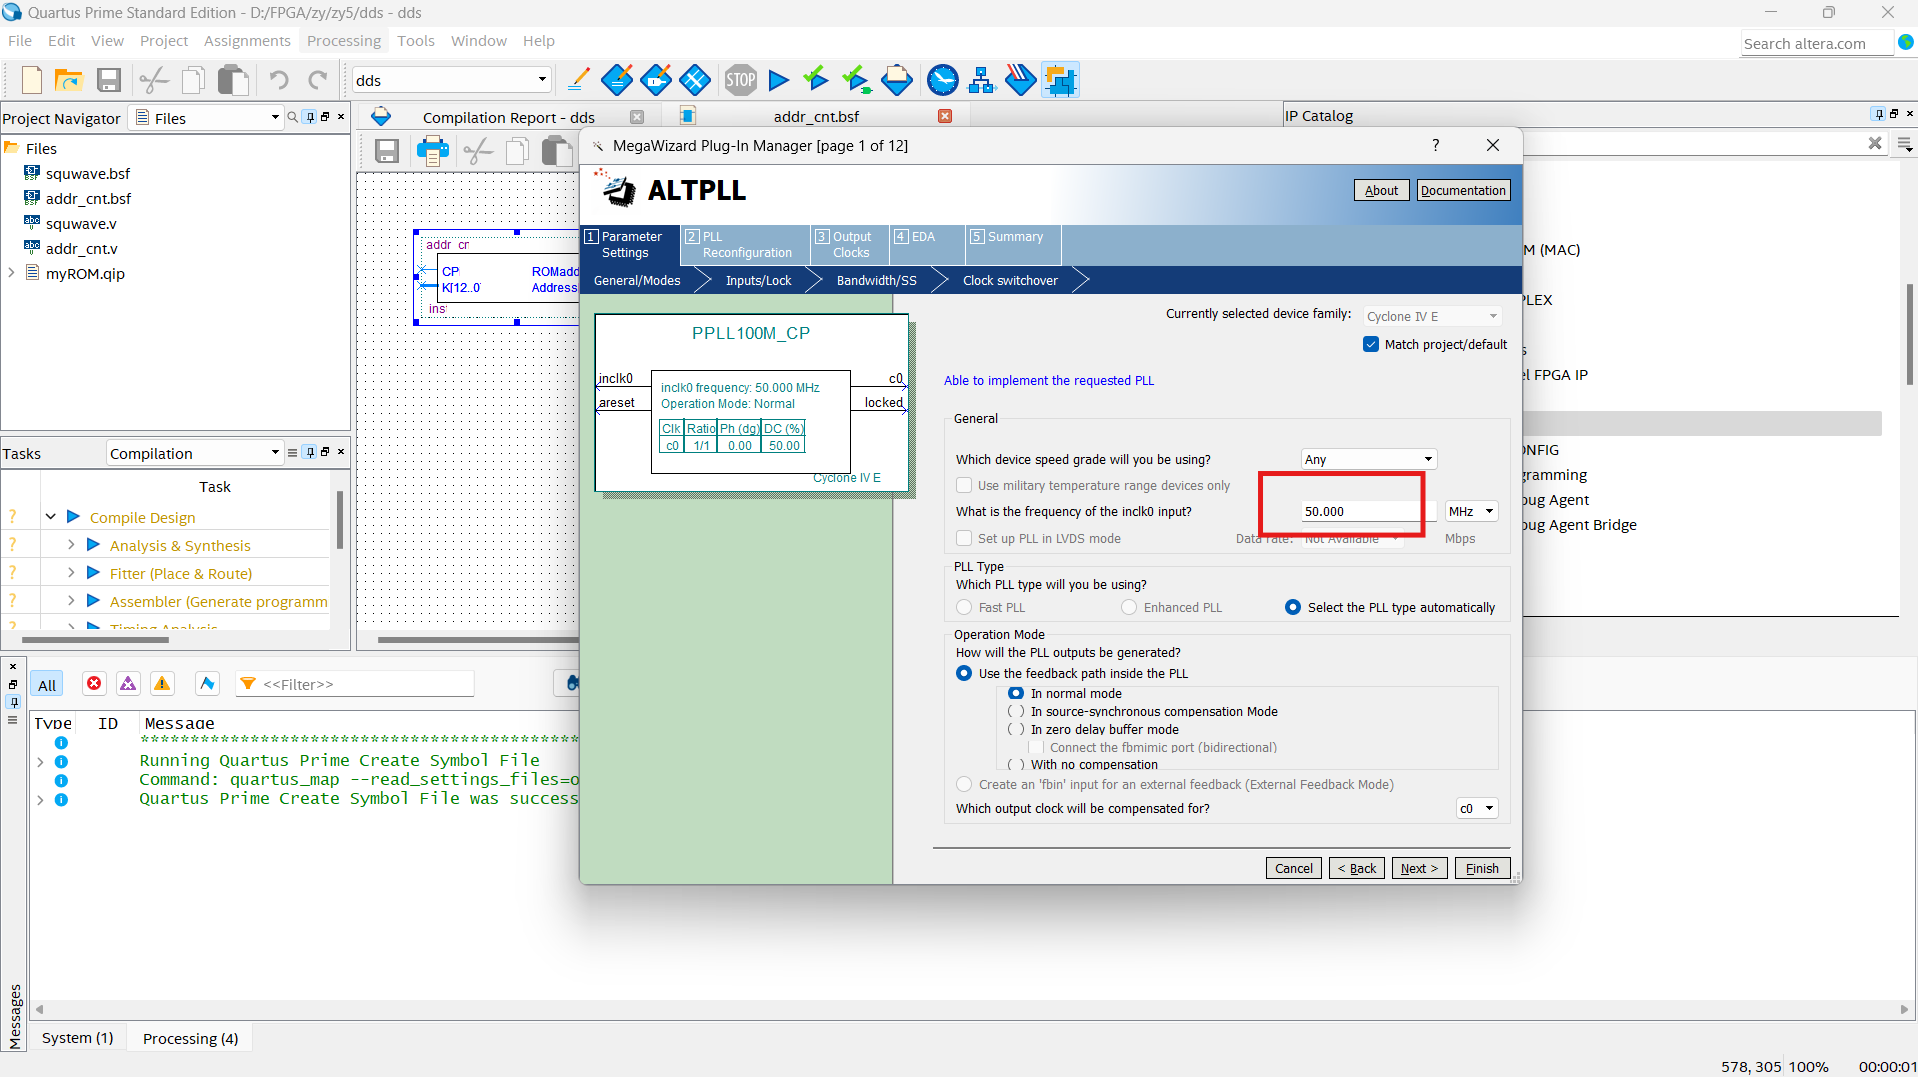
Task: Open search icon in Project Navigator header
Action: point(293,117)
